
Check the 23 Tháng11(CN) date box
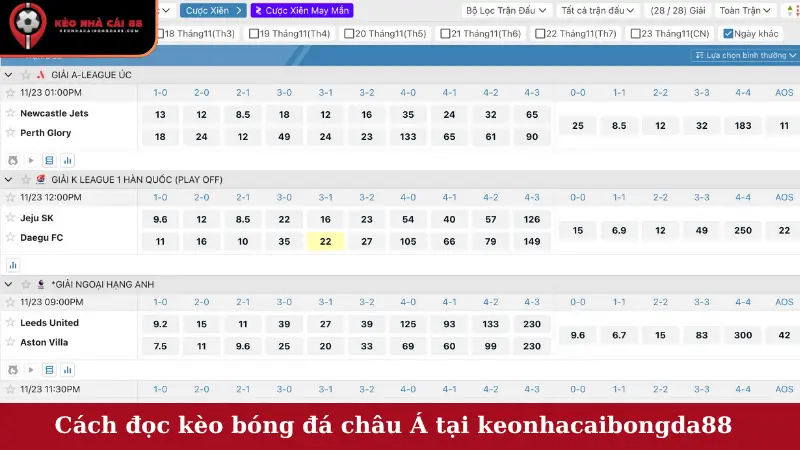coord(635,34)
